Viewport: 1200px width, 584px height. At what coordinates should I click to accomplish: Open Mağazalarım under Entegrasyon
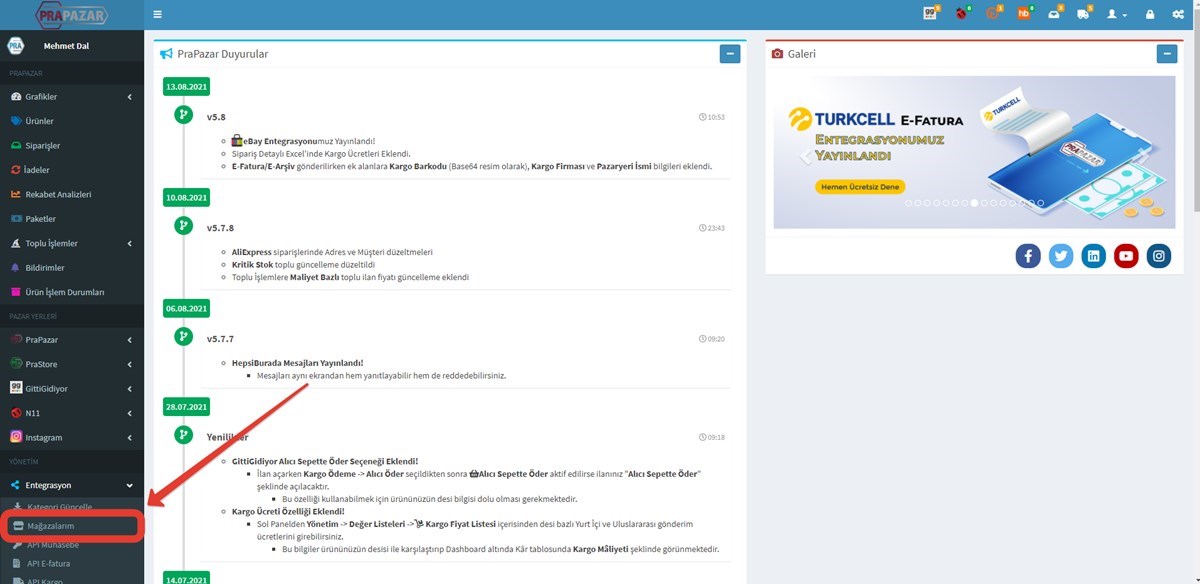tap(72, 525)
